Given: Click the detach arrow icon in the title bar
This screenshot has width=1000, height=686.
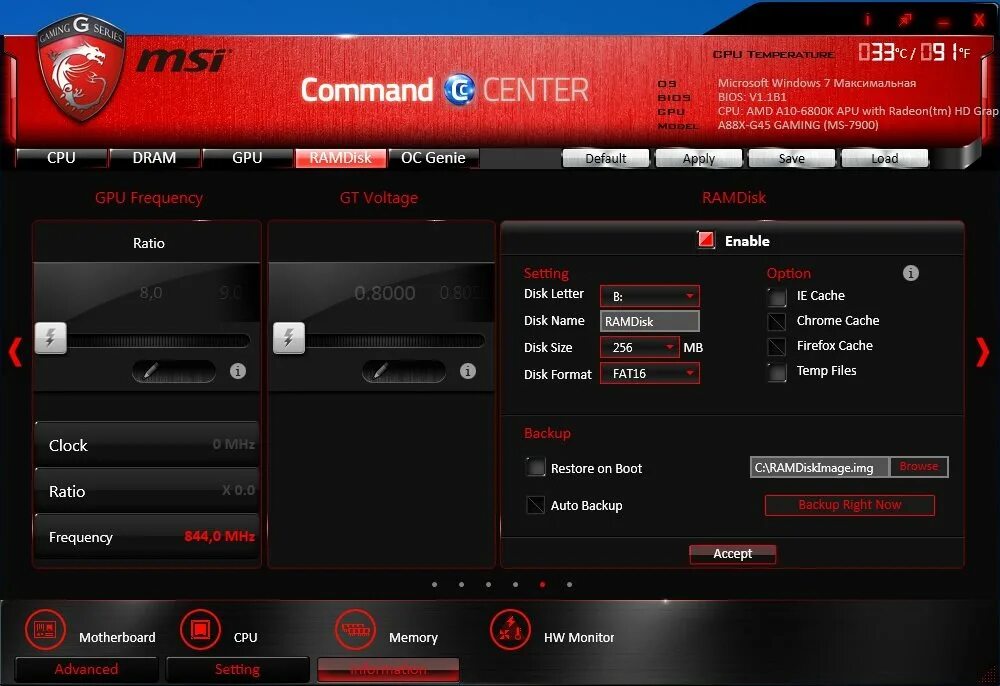Looking at the screenshot, I should click(905, 20).
